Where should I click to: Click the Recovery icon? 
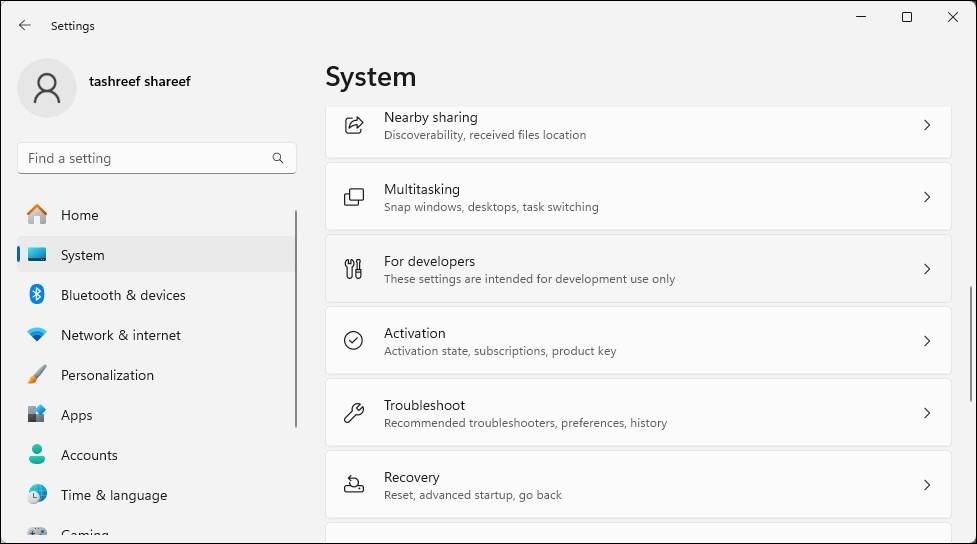point(353,485)
